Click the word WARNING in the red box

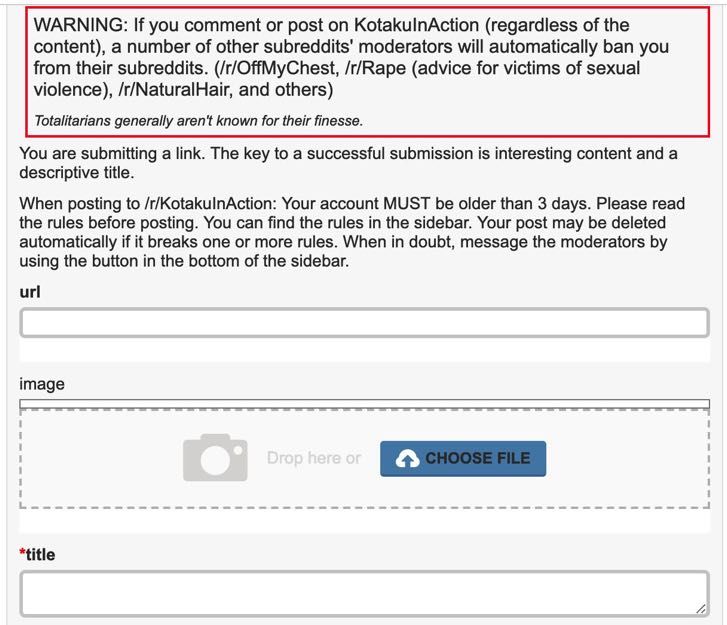click(x=80, y=25)
